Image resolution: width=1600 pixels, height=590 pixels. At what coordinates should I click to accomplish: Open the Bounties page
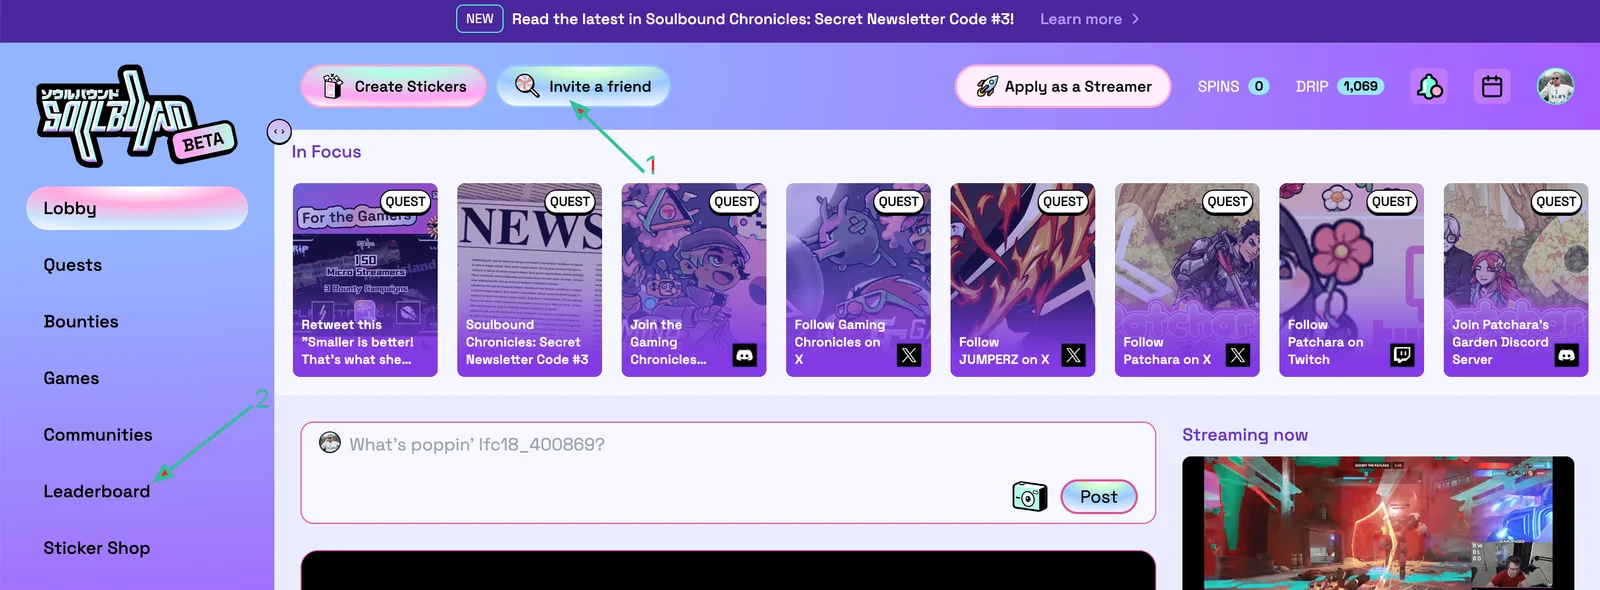[81, 322]
